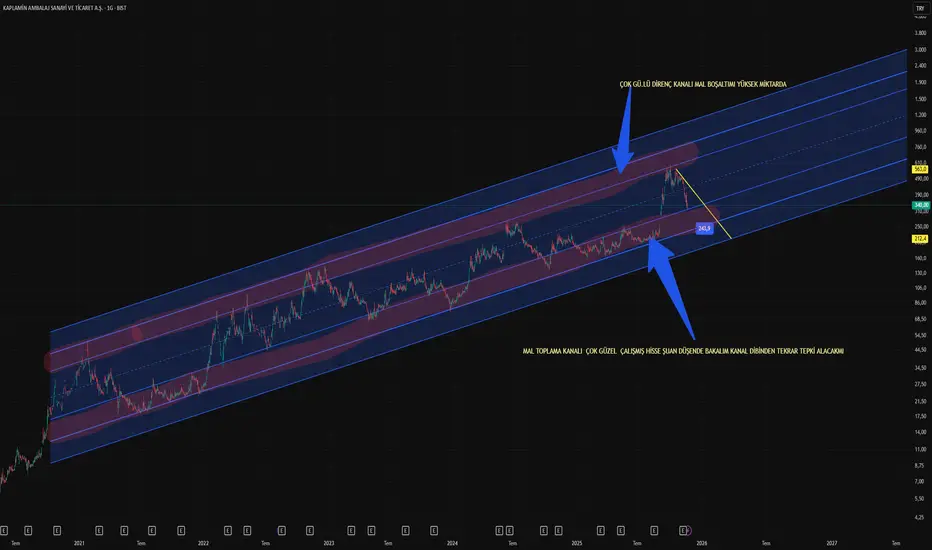The height and width of the screenshot is (550, 932).
Task: Click the blue 243,9 price tag on chart
Action: coord(704,228)
